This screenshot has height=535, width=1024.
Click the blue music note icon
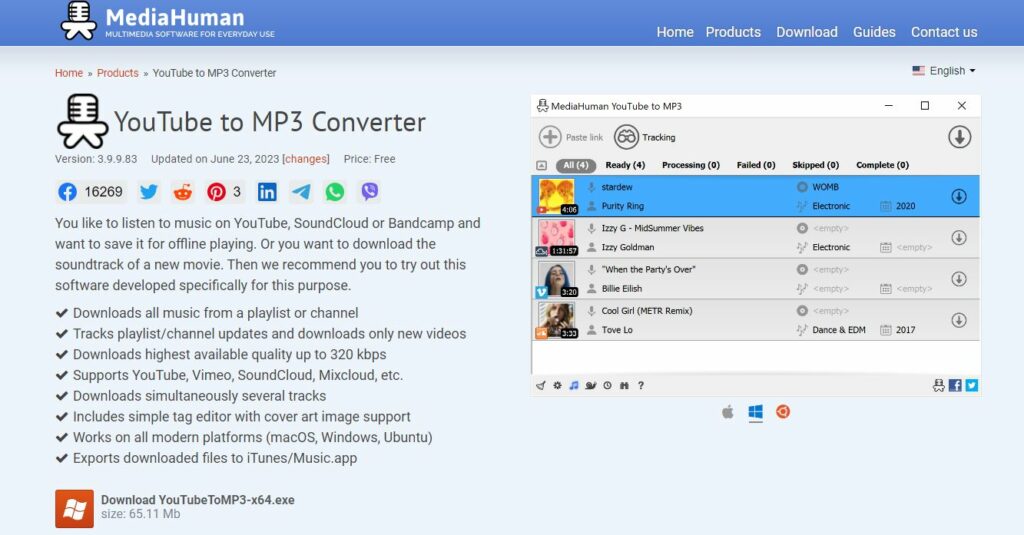coord(573,385)
